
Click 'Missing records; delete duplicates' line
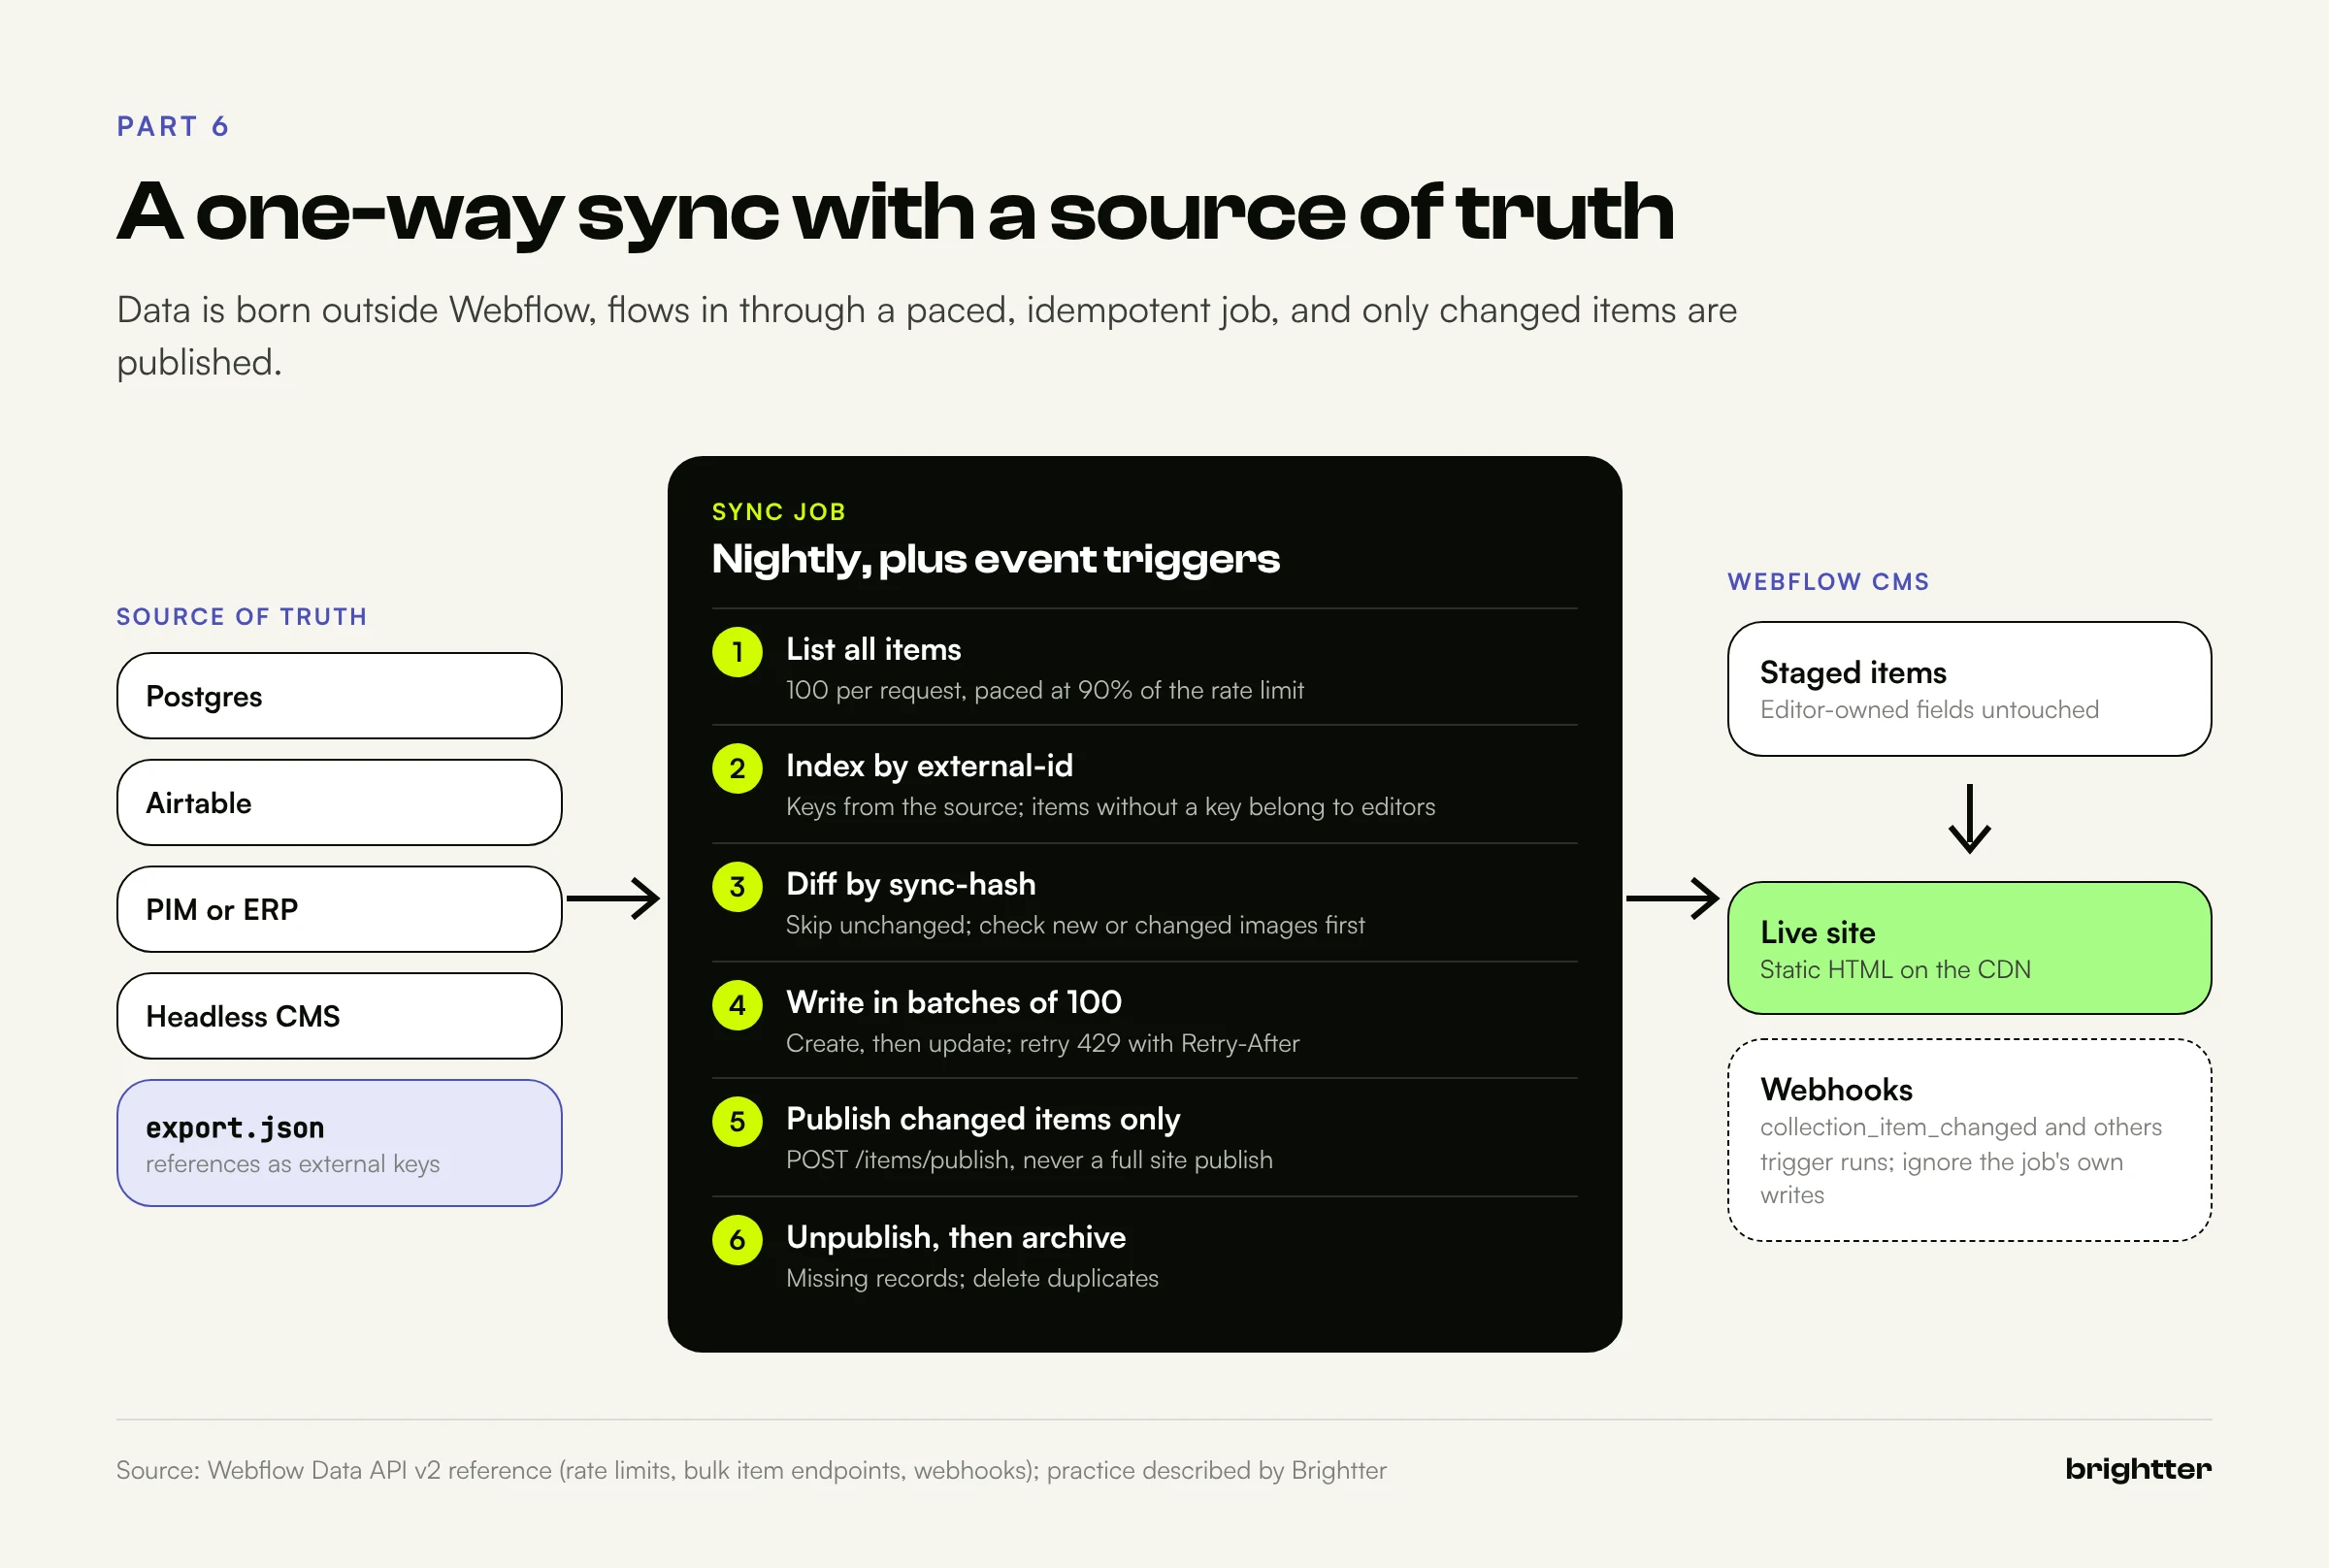pos(972,1279)
